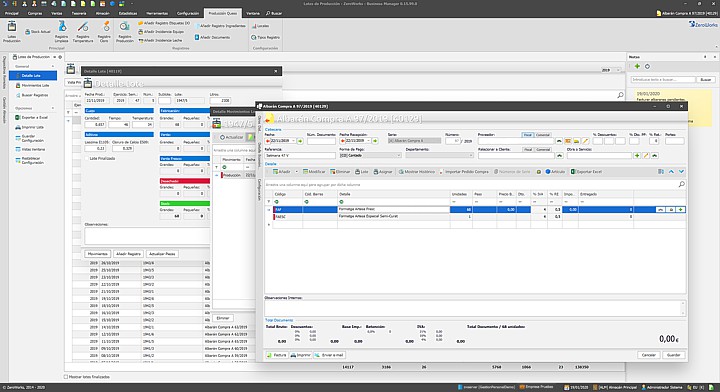Click Añadir Incidencia Leche in ribbon
Screen dimensions: 720x392
click(160, 40)
